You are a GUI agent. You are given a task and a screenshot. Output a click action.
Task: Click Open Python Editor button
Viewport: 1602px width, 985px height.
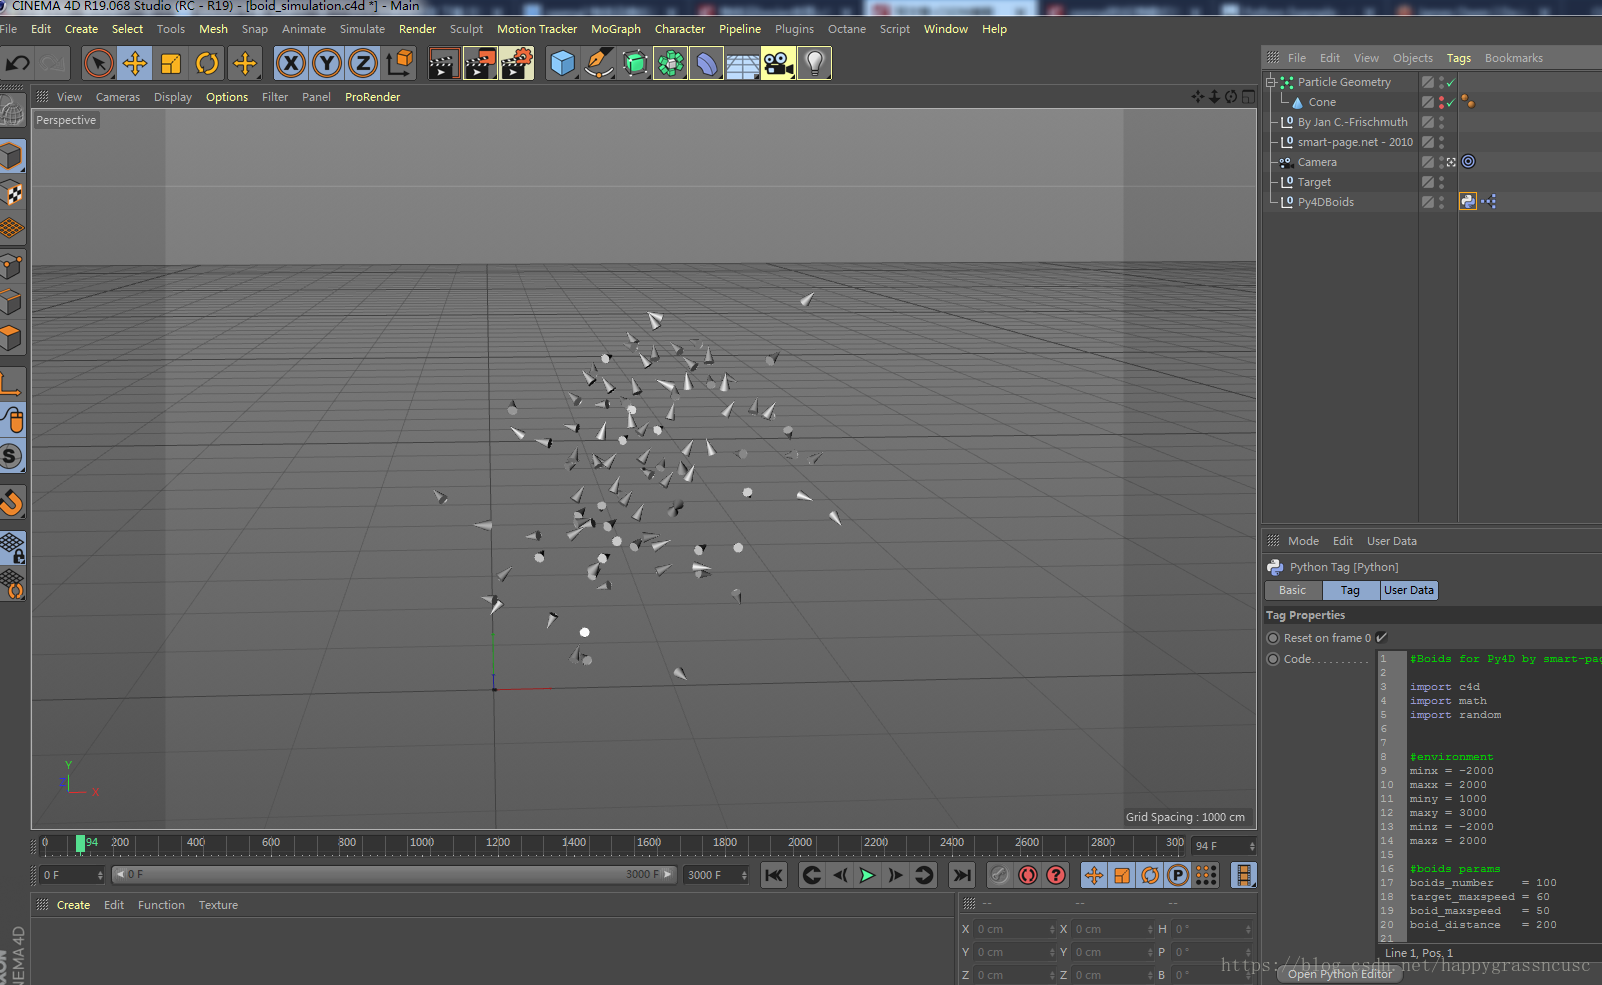[1339, 974]
